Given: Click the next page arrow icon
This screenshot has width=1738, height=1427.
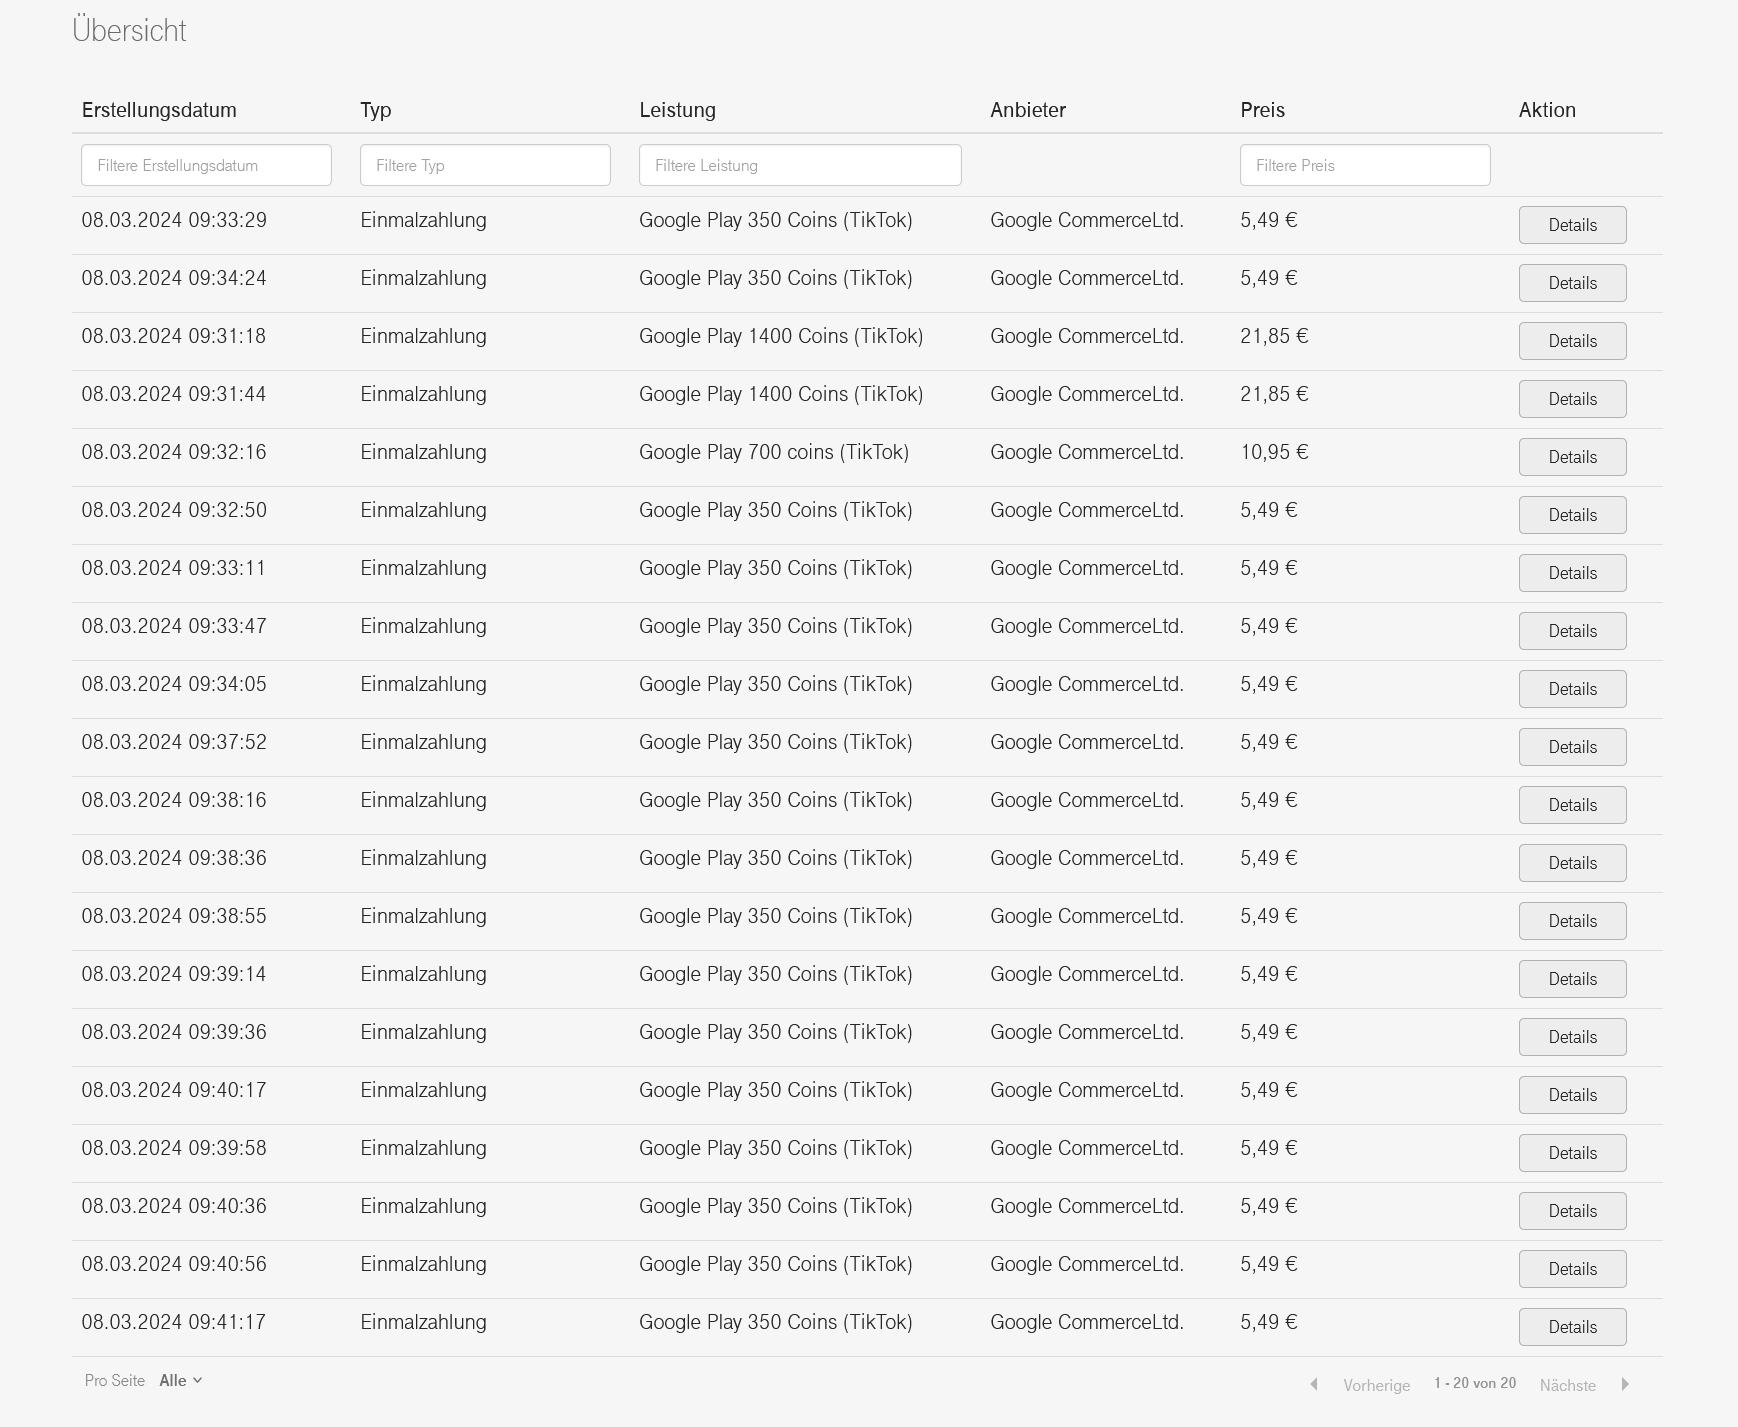Looking at the screenshot, I should [1625, 1384].
